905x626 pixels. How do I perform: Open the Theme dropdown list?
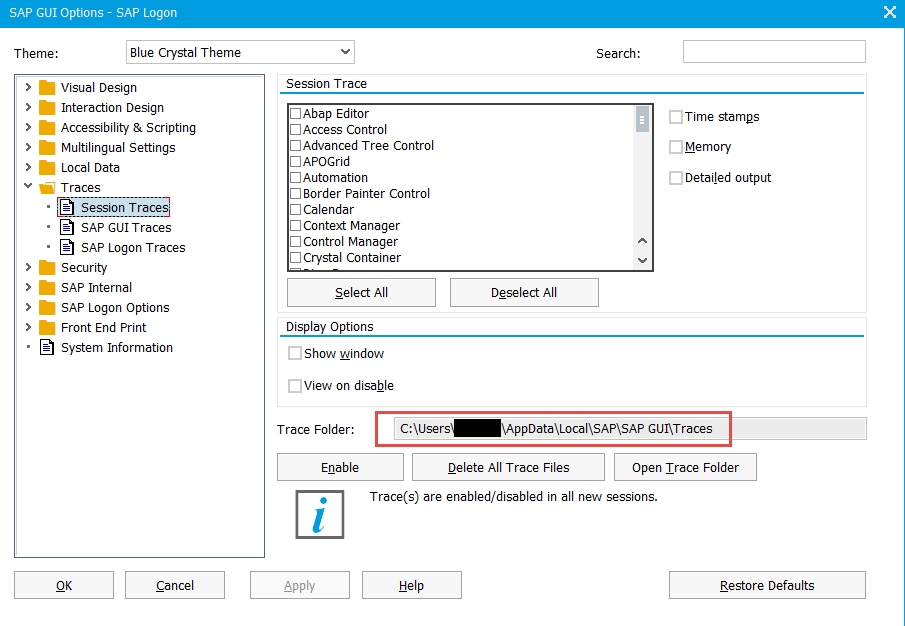[x=240, y=52]
